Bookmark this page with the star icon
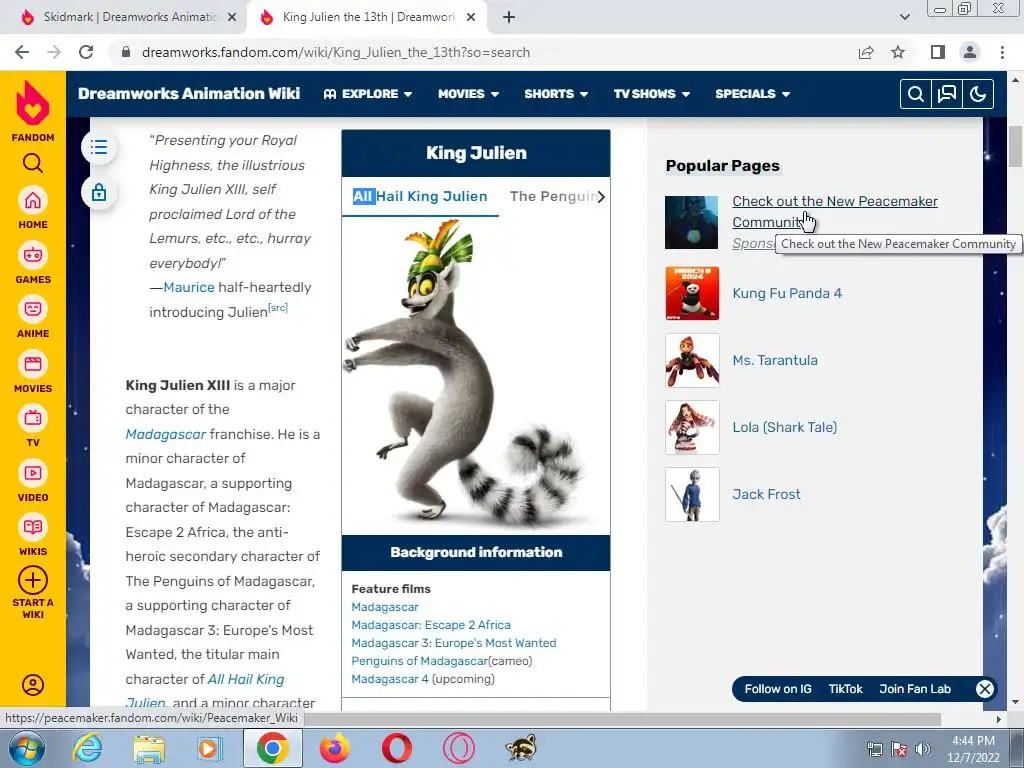The width and height of the screenshot is (1024, 768). point(898,52)
